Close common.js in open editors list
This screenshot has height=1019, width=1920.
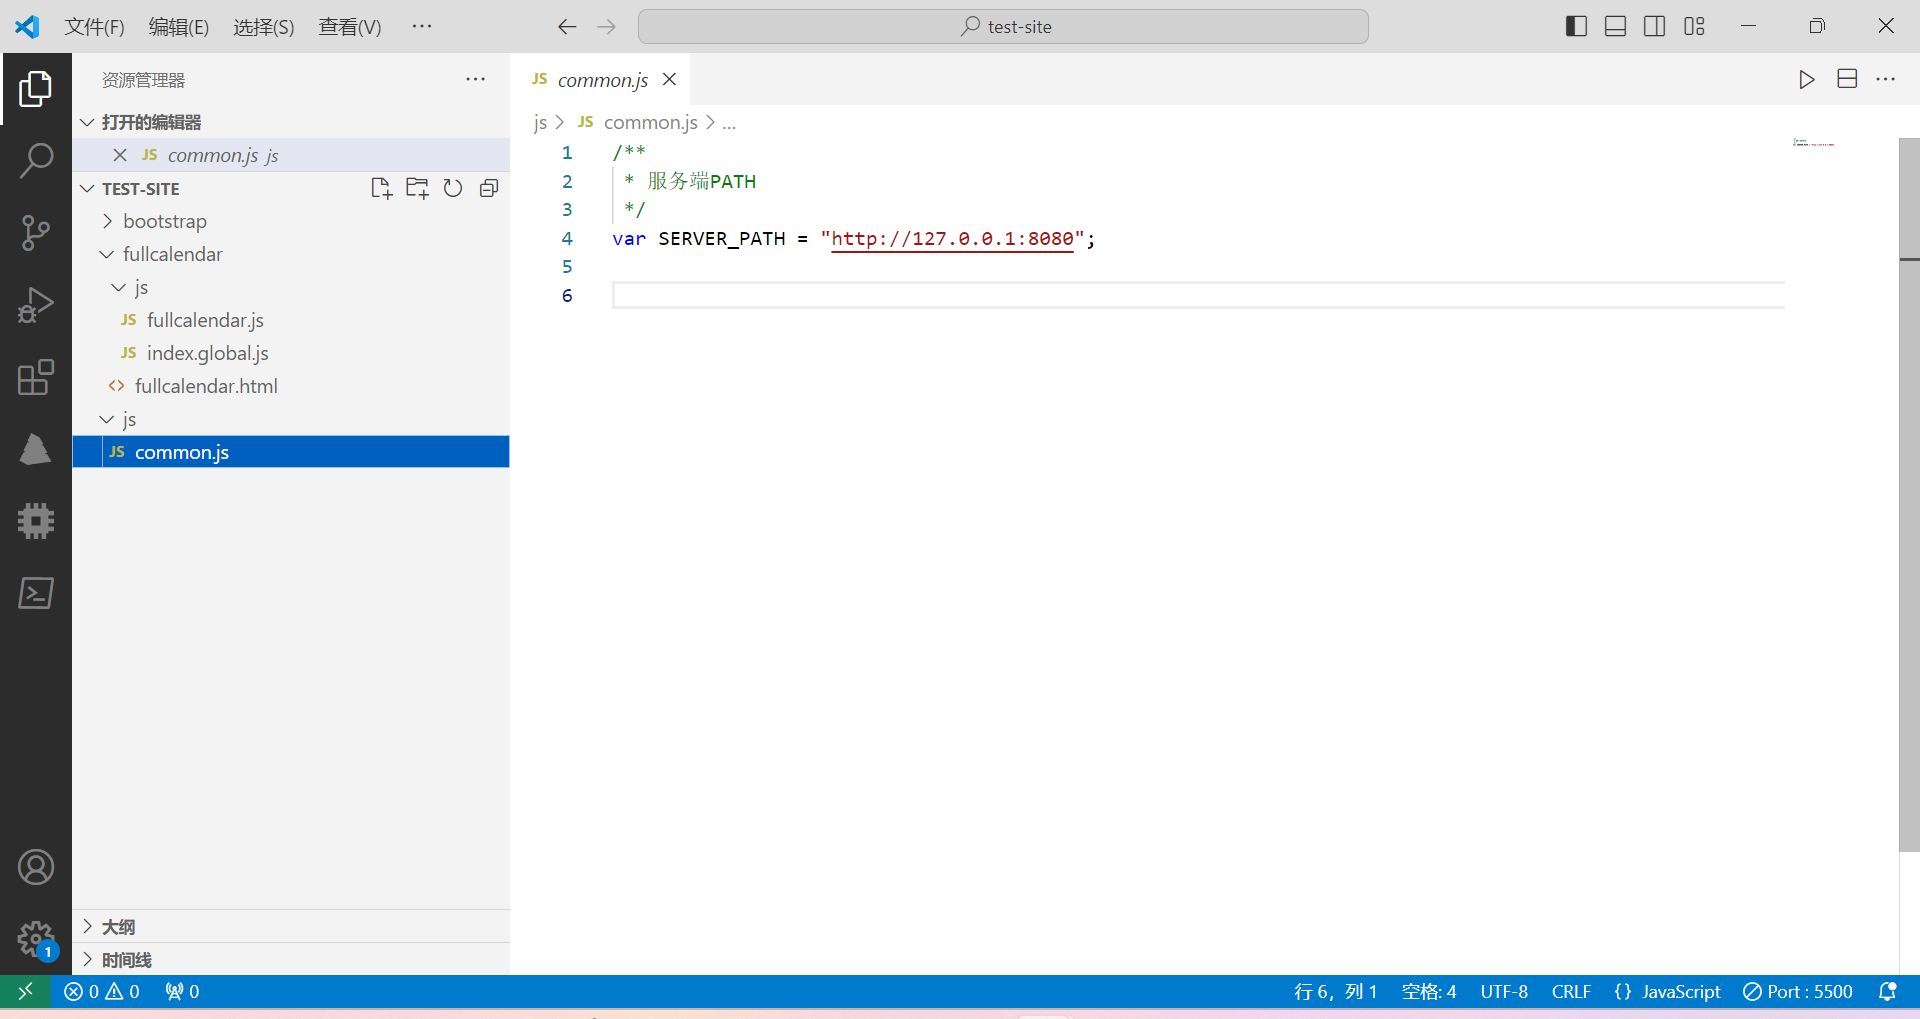[x=120, y=155]
